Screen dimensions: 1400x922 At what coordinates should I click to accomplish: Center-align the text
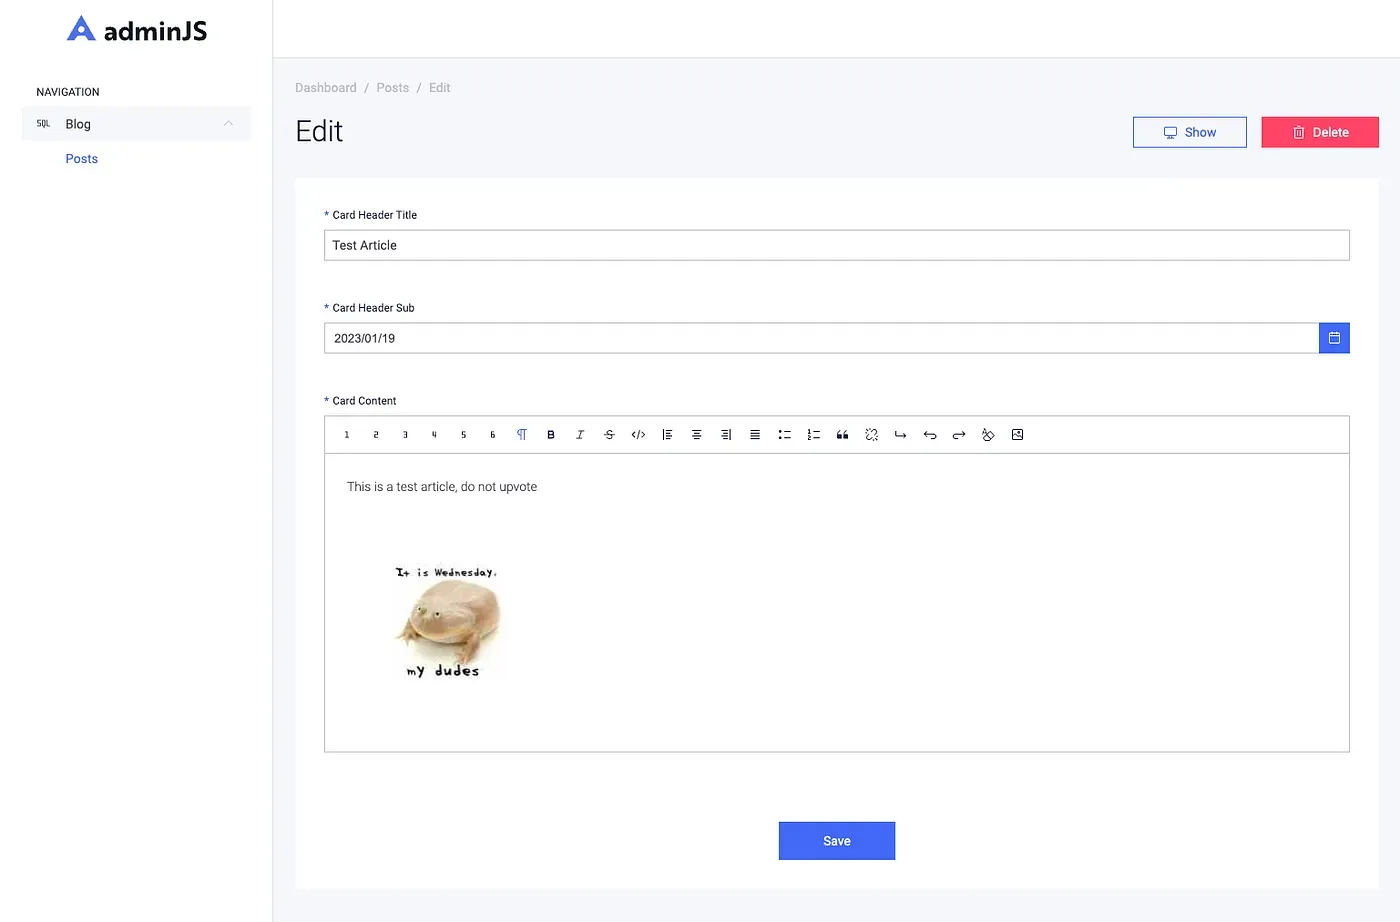pyautogui.click(x=697, y=435)
